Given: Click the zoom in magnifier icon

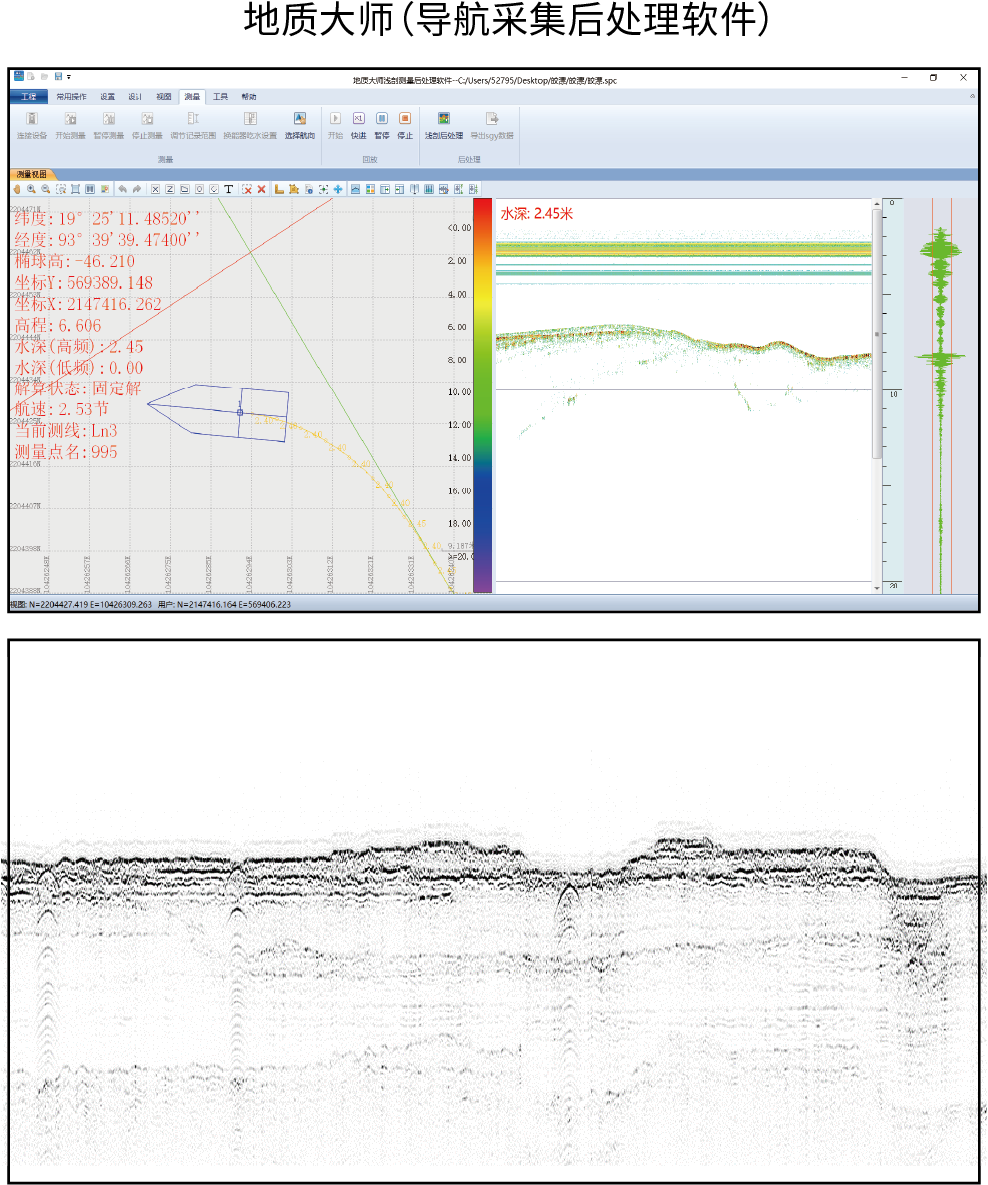Looking at the screenshot, I should pos(31,189).
